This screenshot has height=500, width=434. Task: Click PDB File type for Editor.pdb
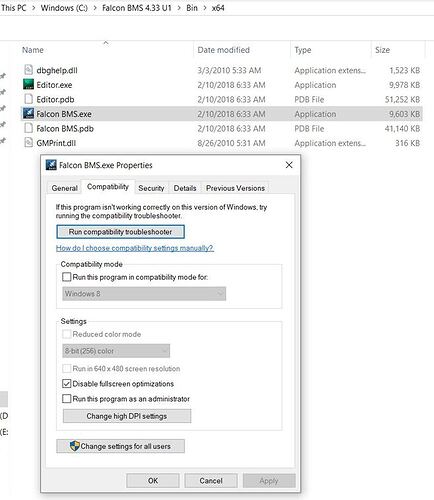[309, 99]
